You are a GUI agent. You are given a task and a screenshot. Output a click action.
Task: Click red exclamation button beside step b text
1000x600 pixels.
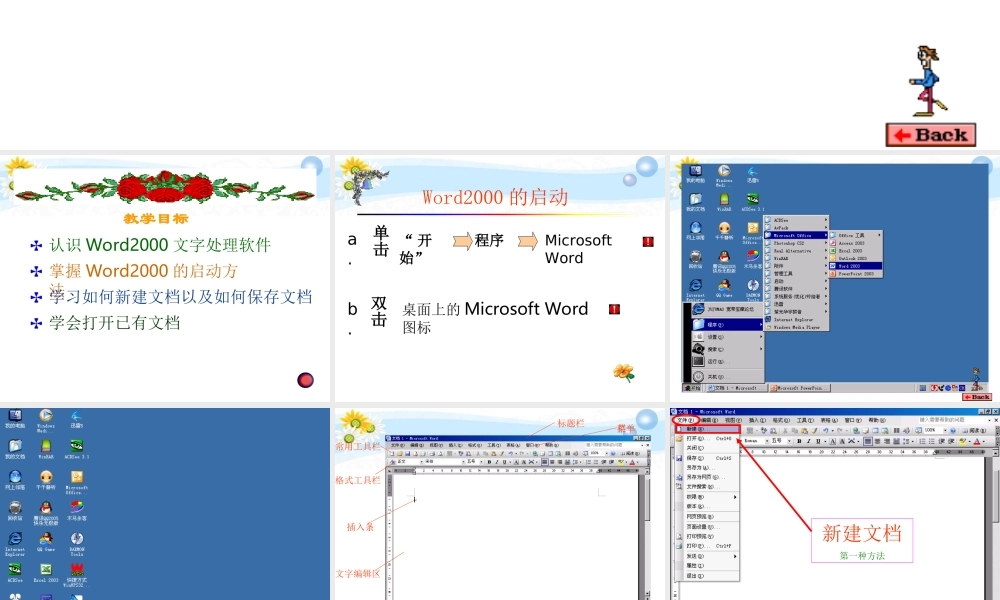(x=614, y=309)
